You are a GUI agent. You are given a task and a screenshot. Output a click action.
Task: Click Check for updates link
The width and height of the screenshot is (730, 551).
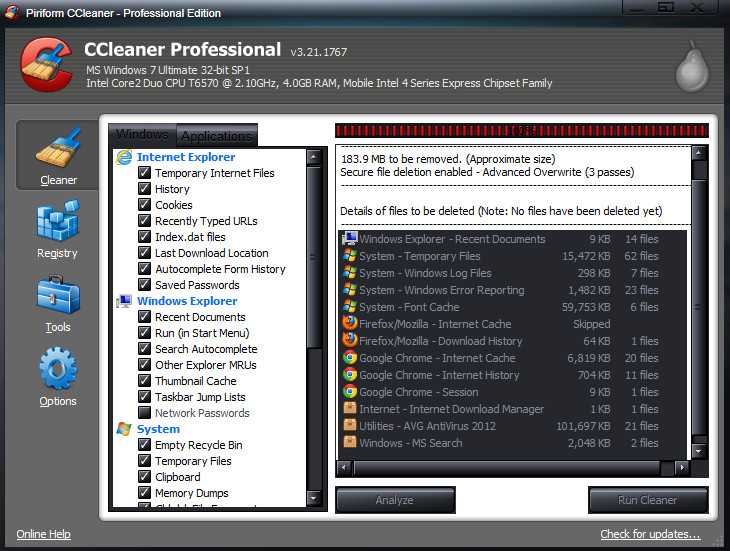click(x=650, y=534)
